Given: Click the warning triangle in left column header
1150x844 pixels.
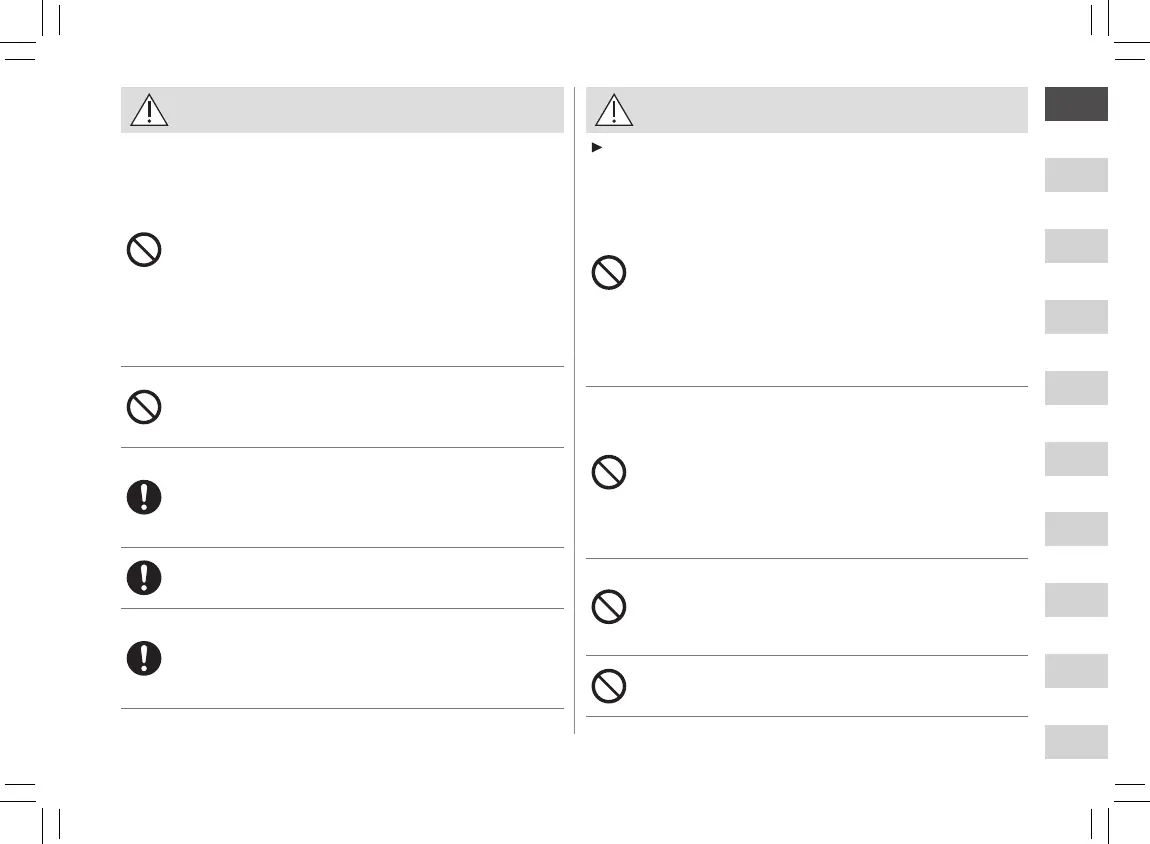Looking at the screenshot, I should (x=150, y=110).
